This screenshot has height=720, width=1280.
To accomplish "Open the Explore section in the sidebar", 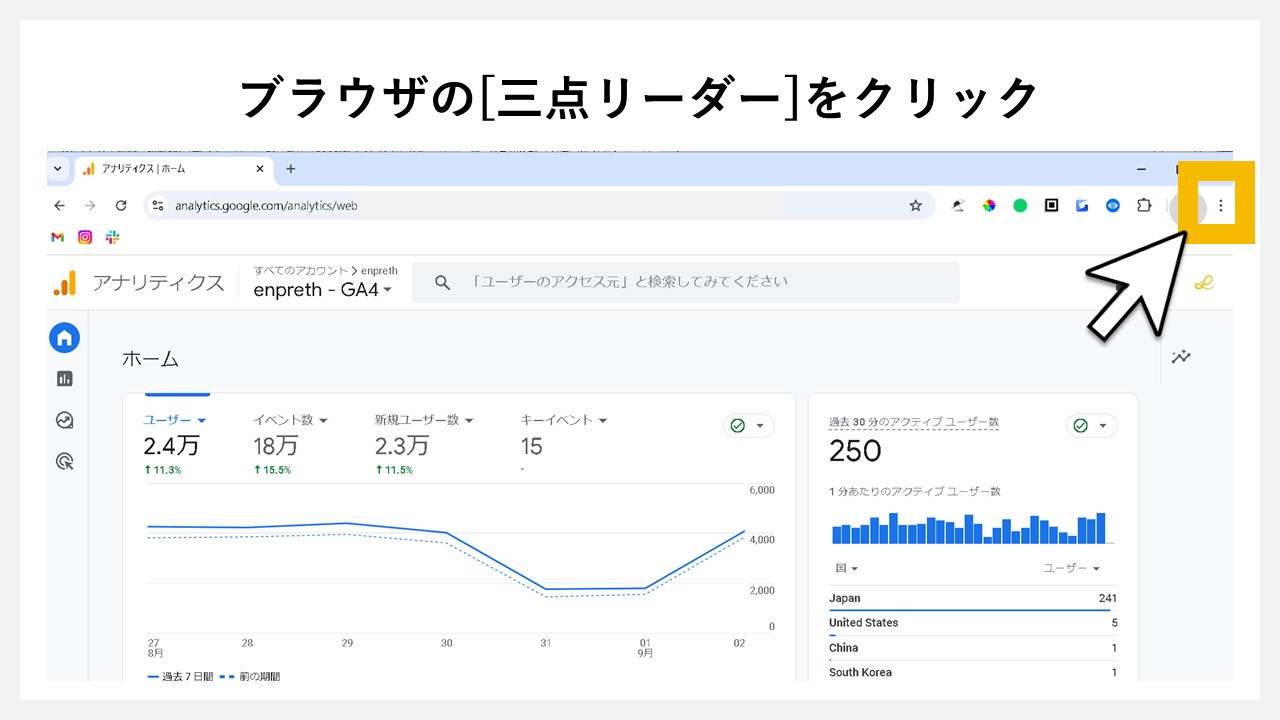I will click(64, 420).
